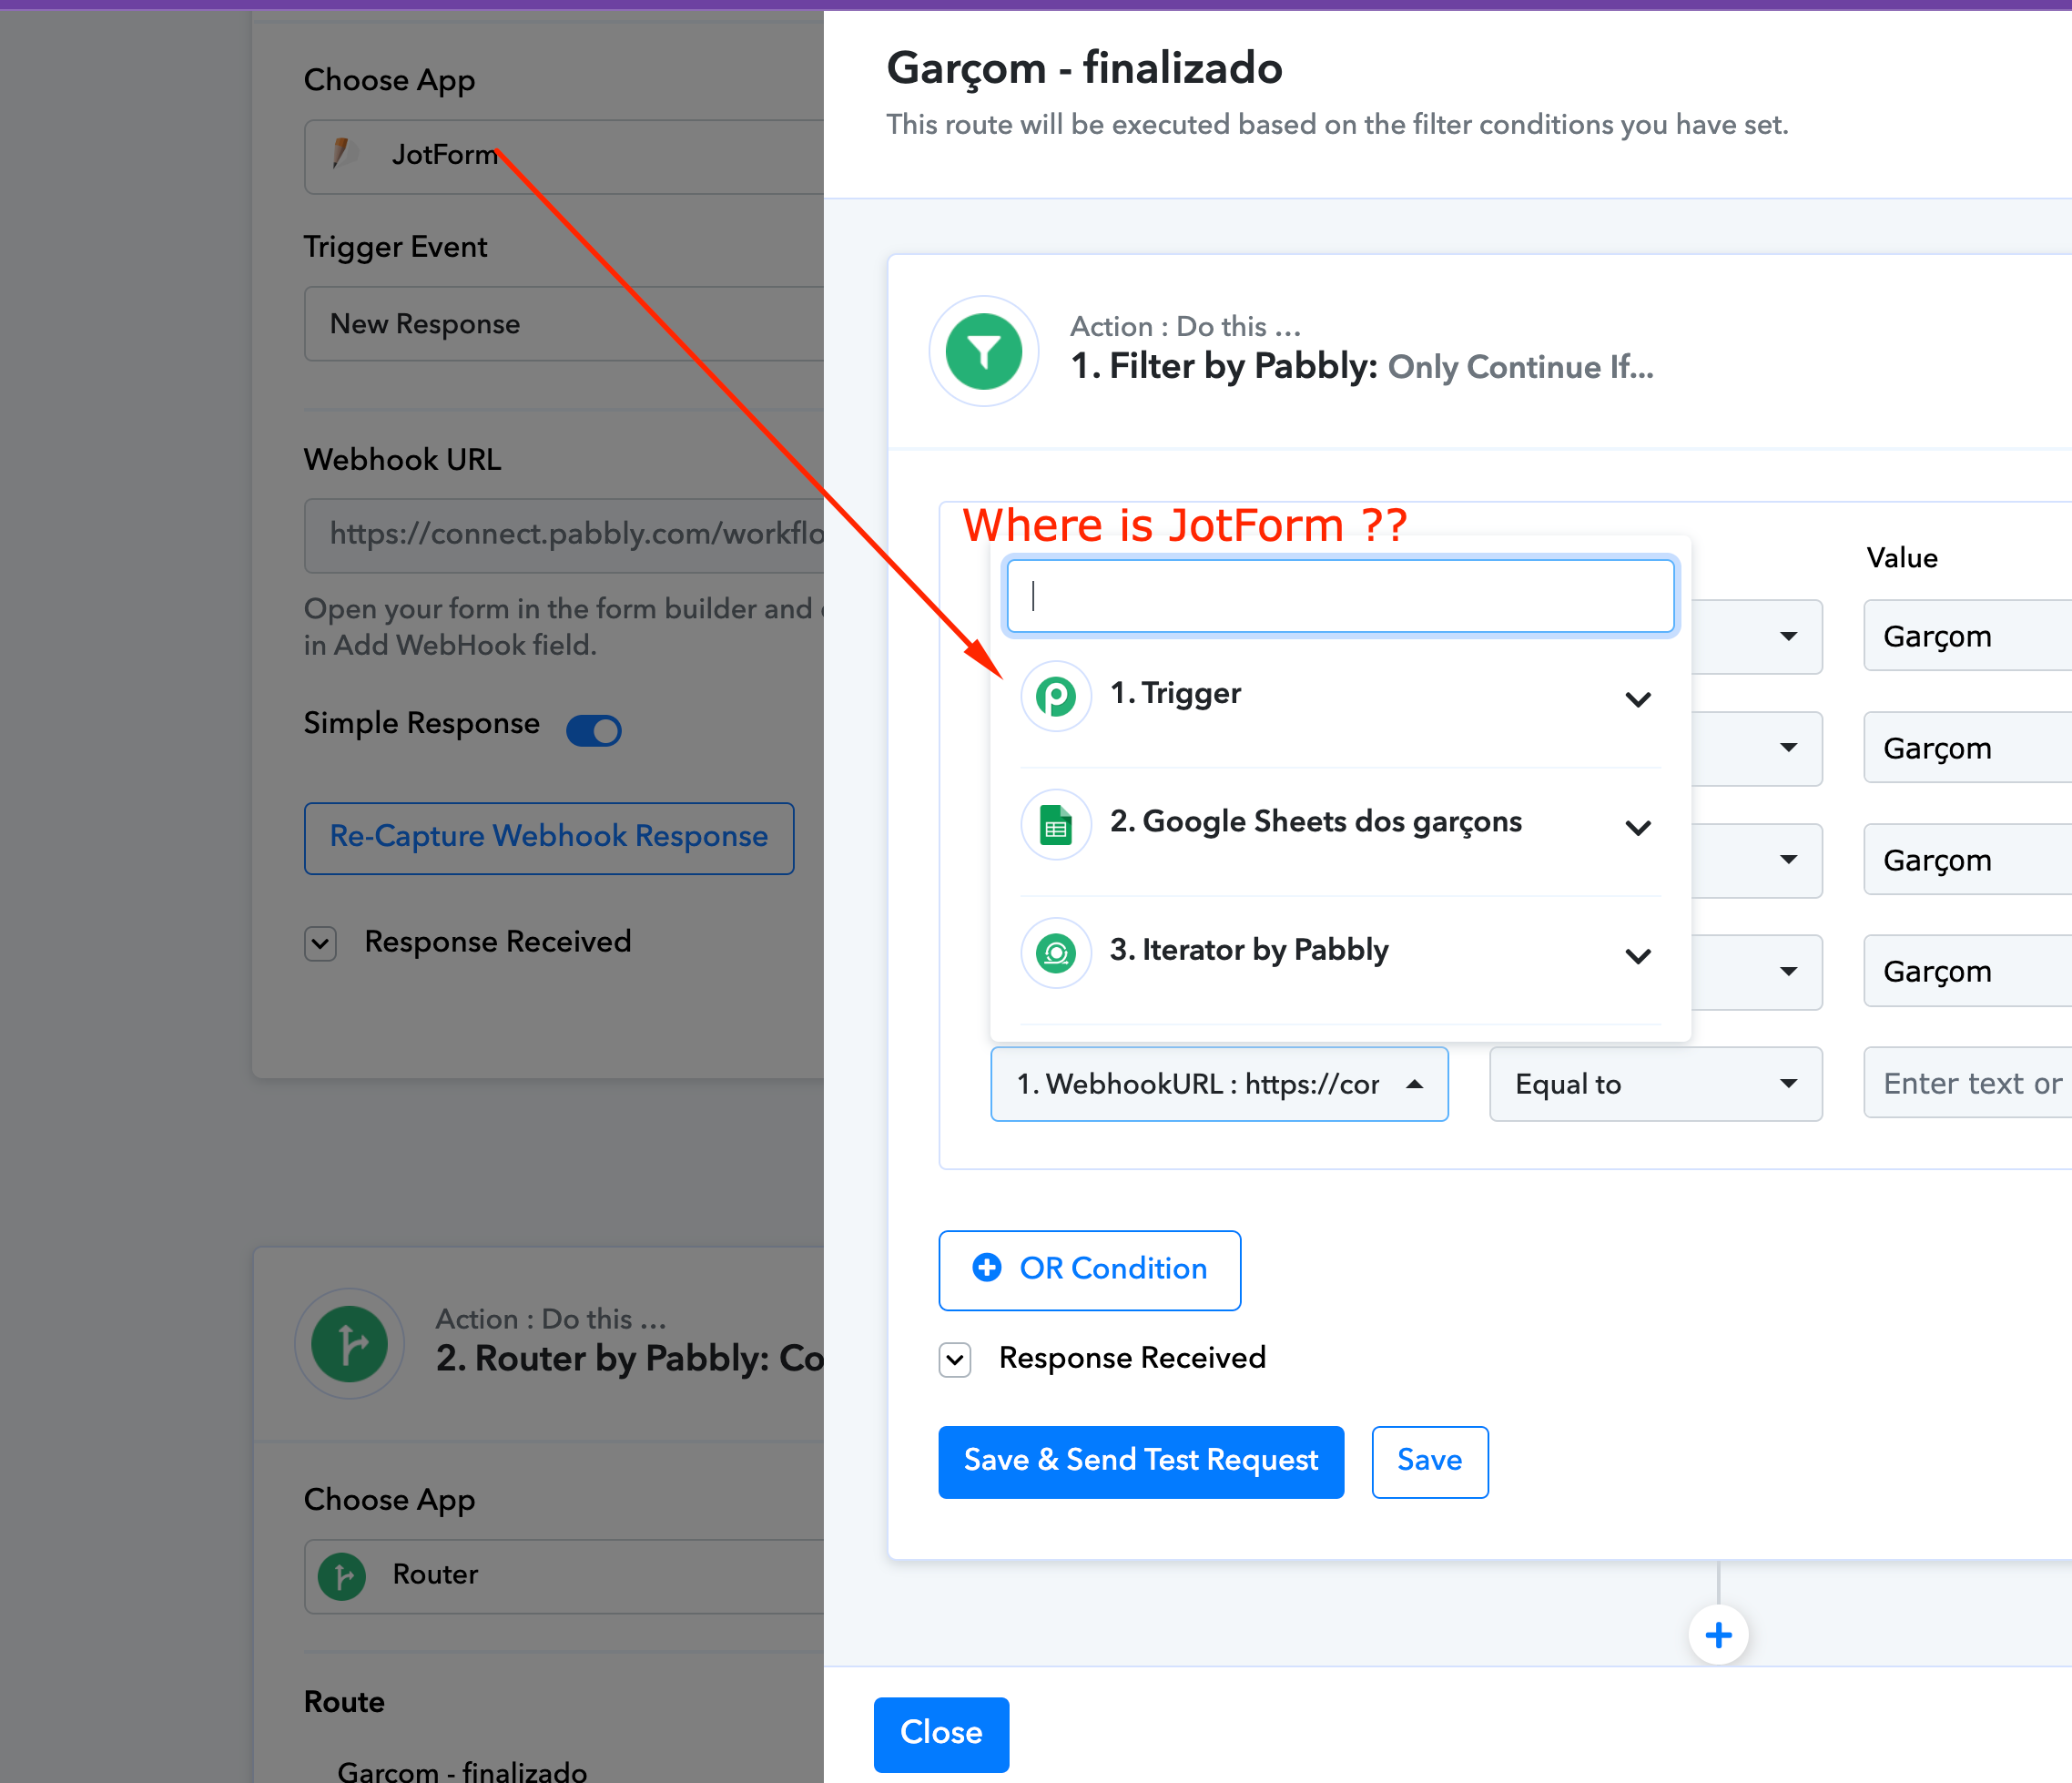This screenshot has height=1783, width=2072.
Task: Click the small Router icon in Choose App
Action: 342,1576
